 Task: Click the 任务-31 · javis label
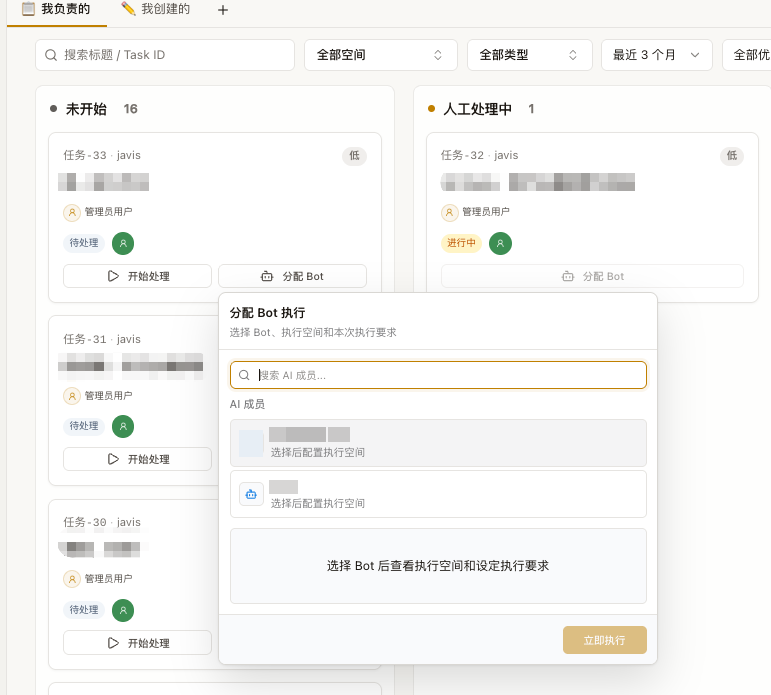pyautogui.click(x=102, y=339)
